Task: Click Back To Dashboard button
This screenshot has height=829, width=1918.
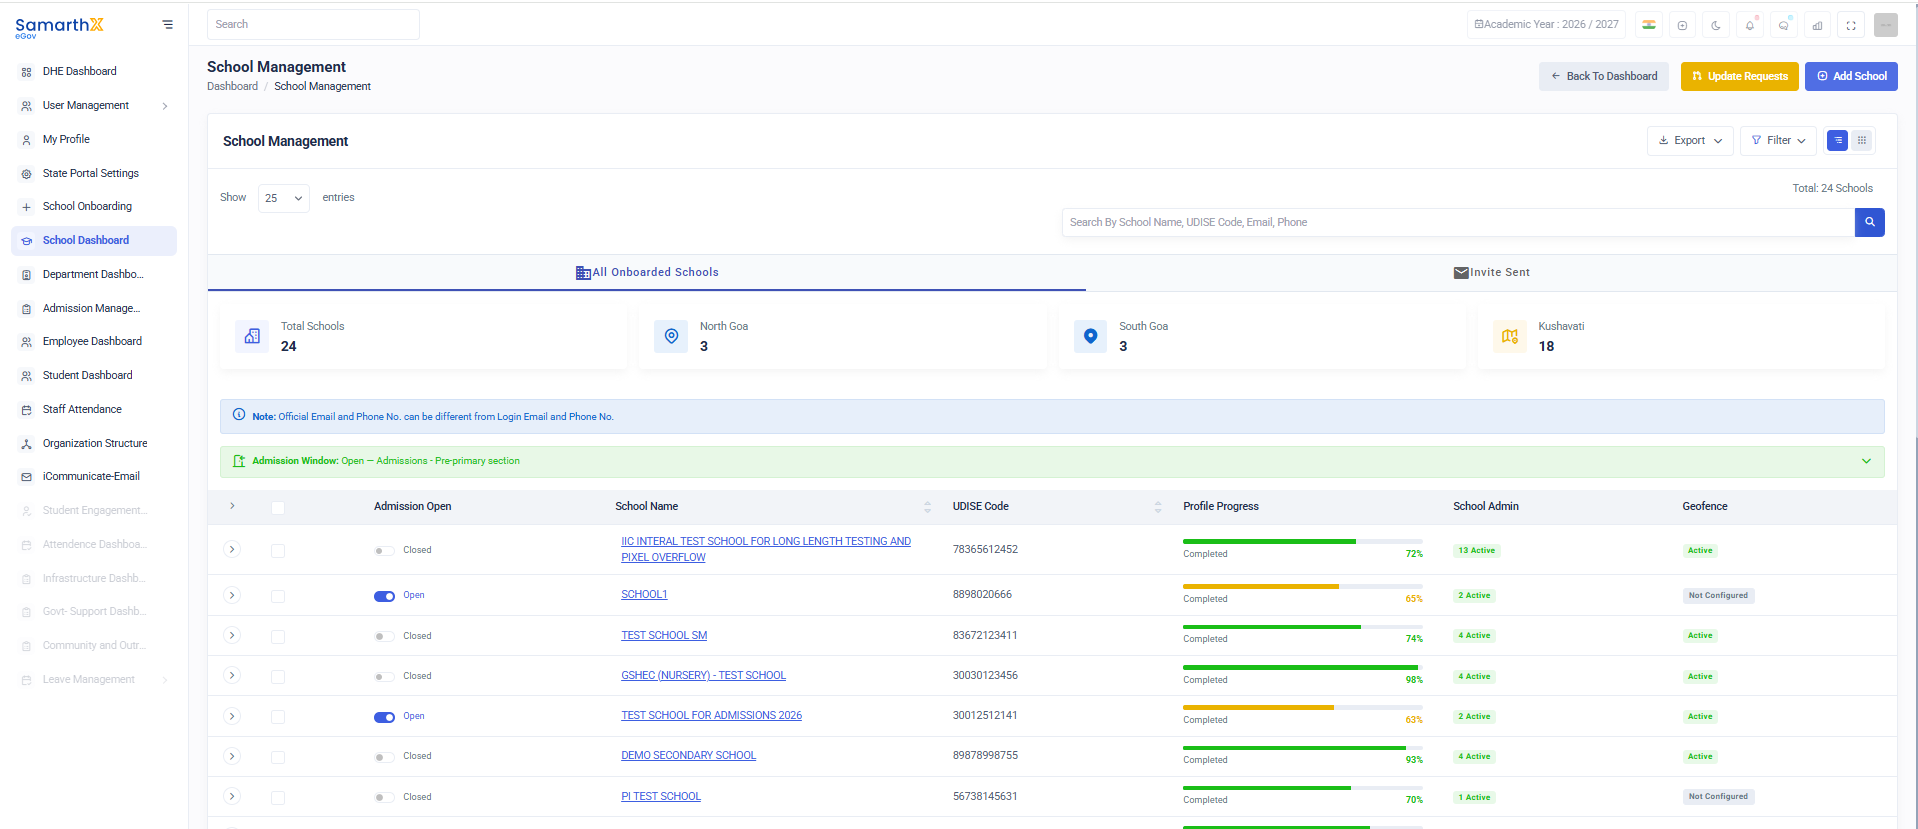Action: pos(1604,76)
